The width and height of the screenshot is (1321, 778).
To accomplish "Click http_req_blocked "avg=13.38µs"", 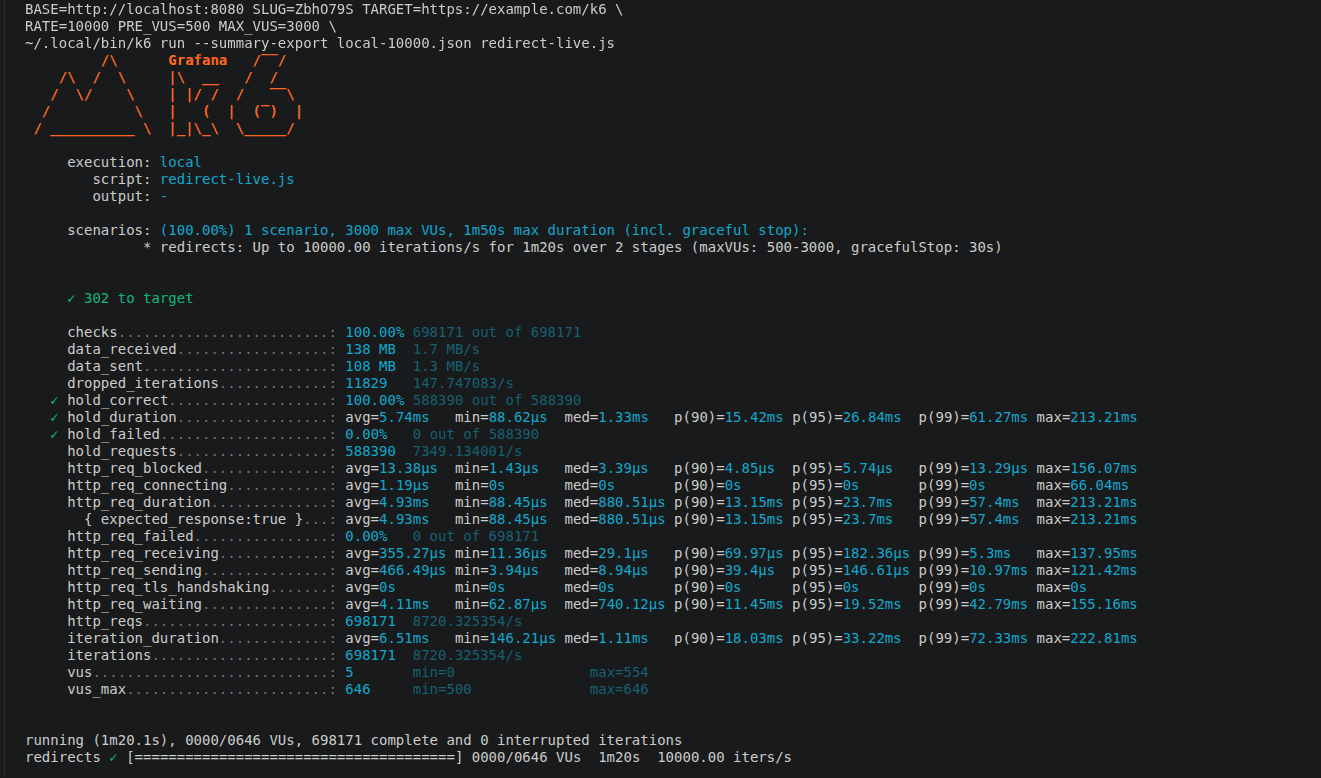I will 391,468.
